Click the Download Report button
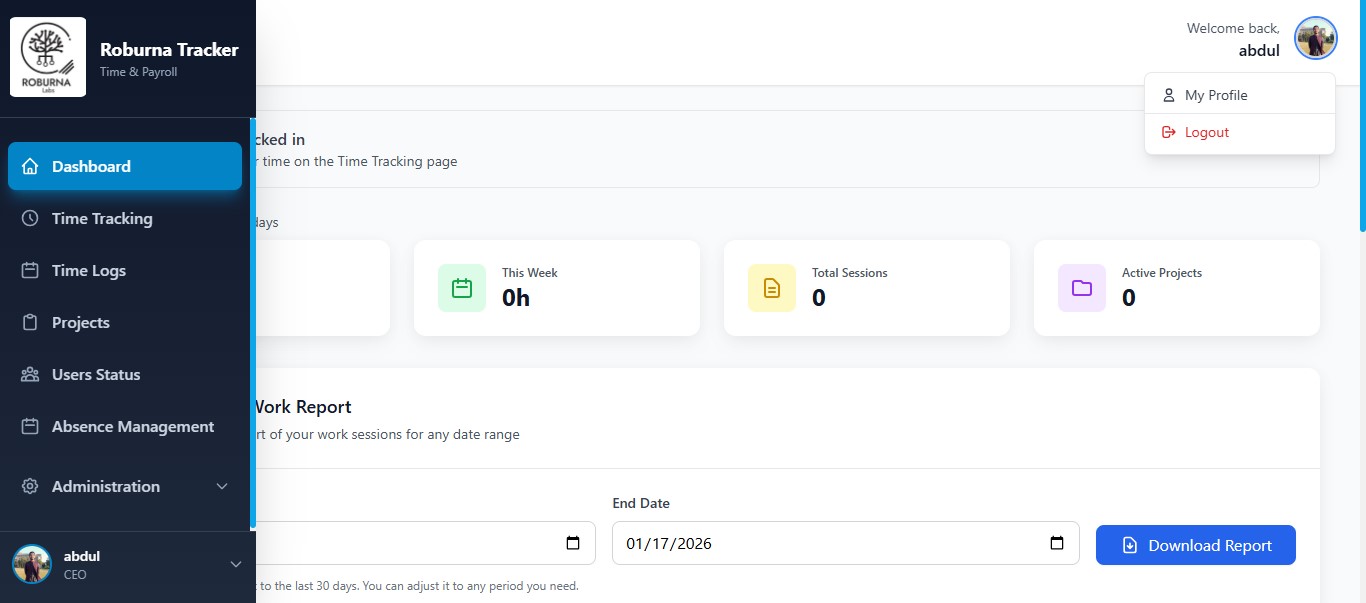The width and height of the screenshot is (1366, 603). coord(1195,545)
